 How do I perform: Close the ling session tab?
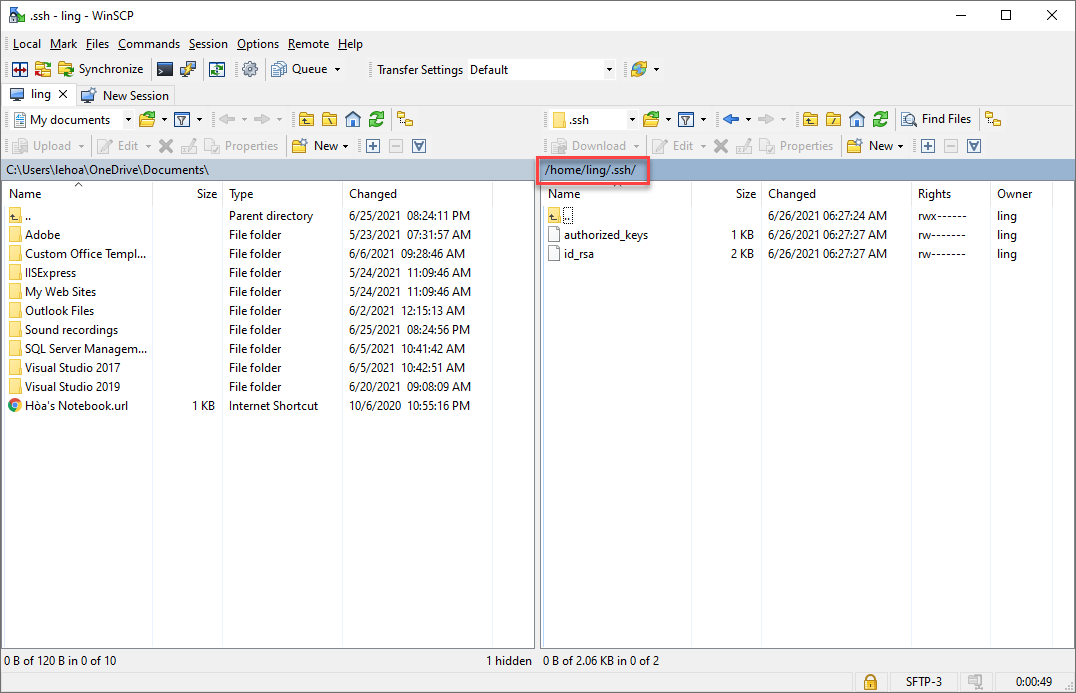click(63, 95)
